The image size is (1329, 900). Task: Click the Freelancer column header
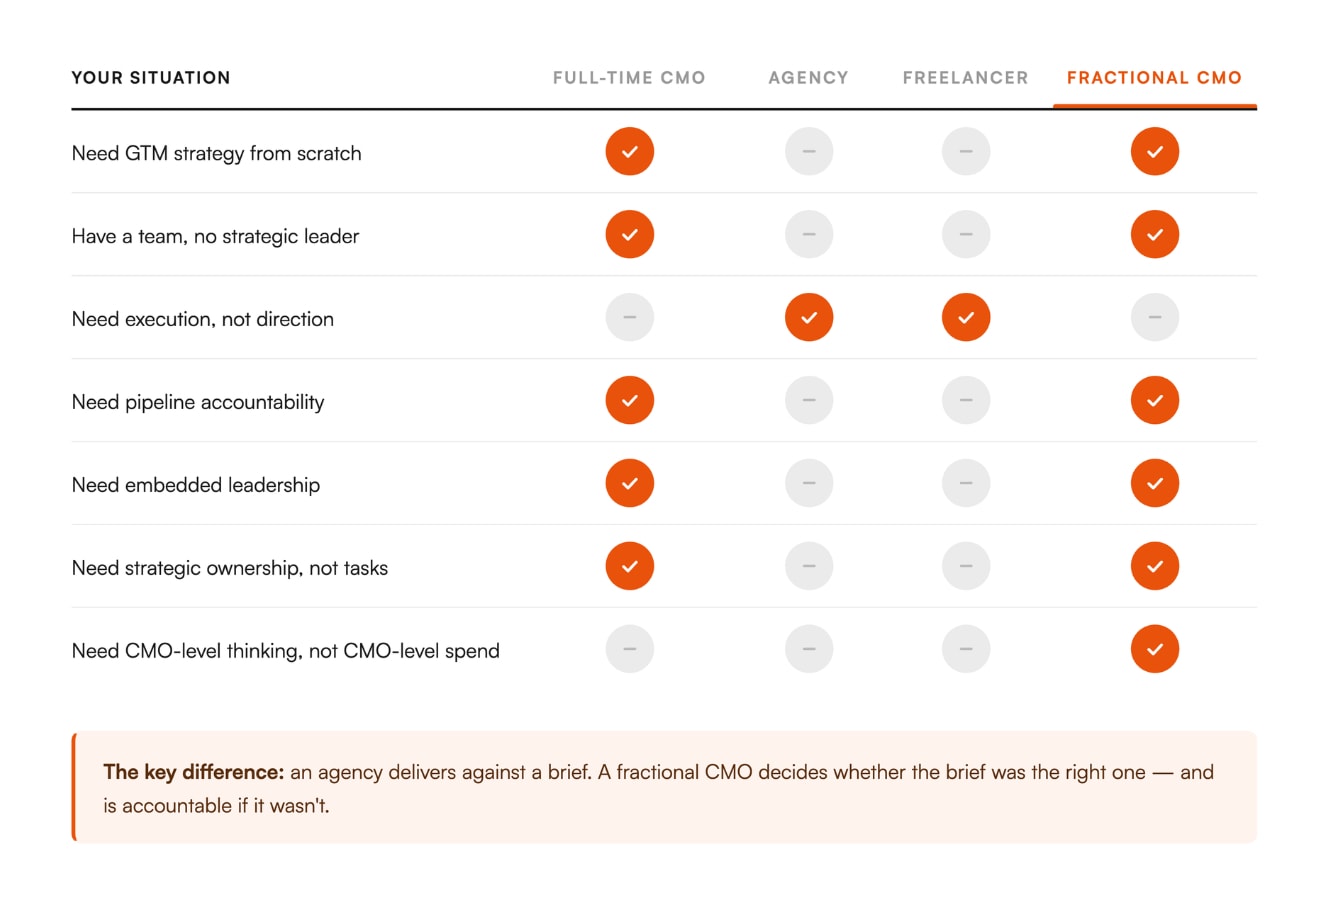click(x=965, y=78)
